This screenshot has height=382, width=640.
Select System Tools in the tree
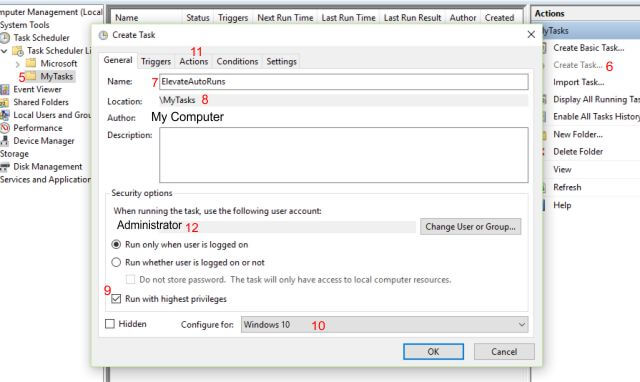tap(24, 25)
